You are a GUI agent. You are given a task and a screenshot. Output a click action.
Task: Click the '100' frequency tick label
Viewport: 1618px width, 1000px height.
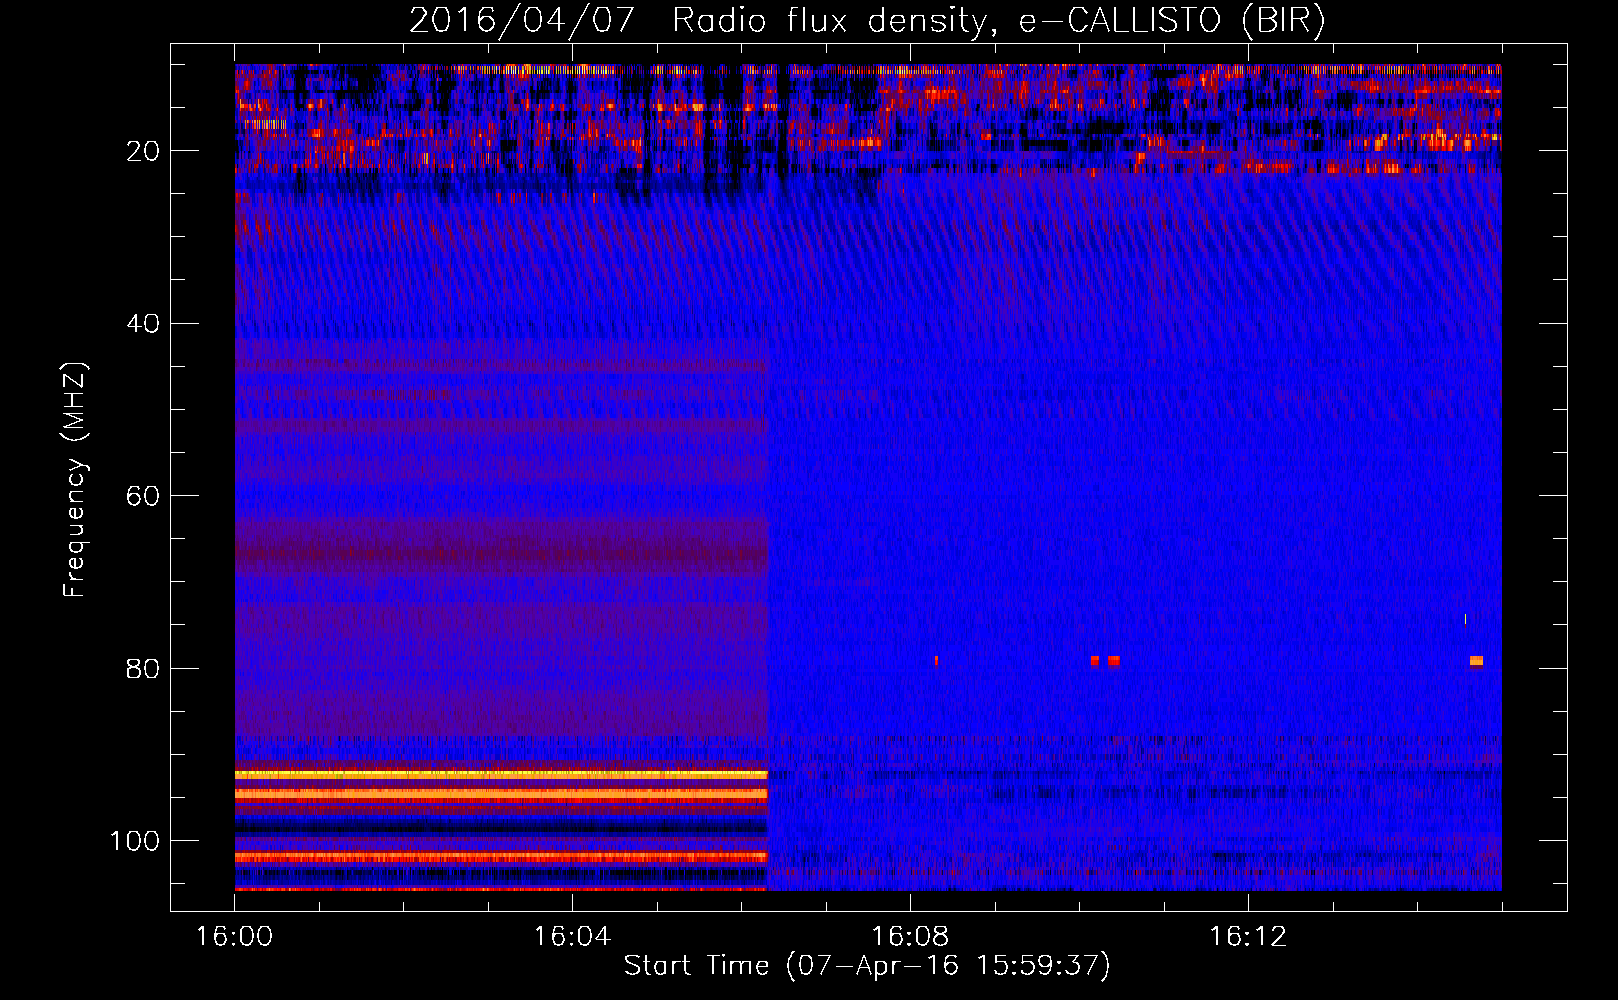(135, 841)
